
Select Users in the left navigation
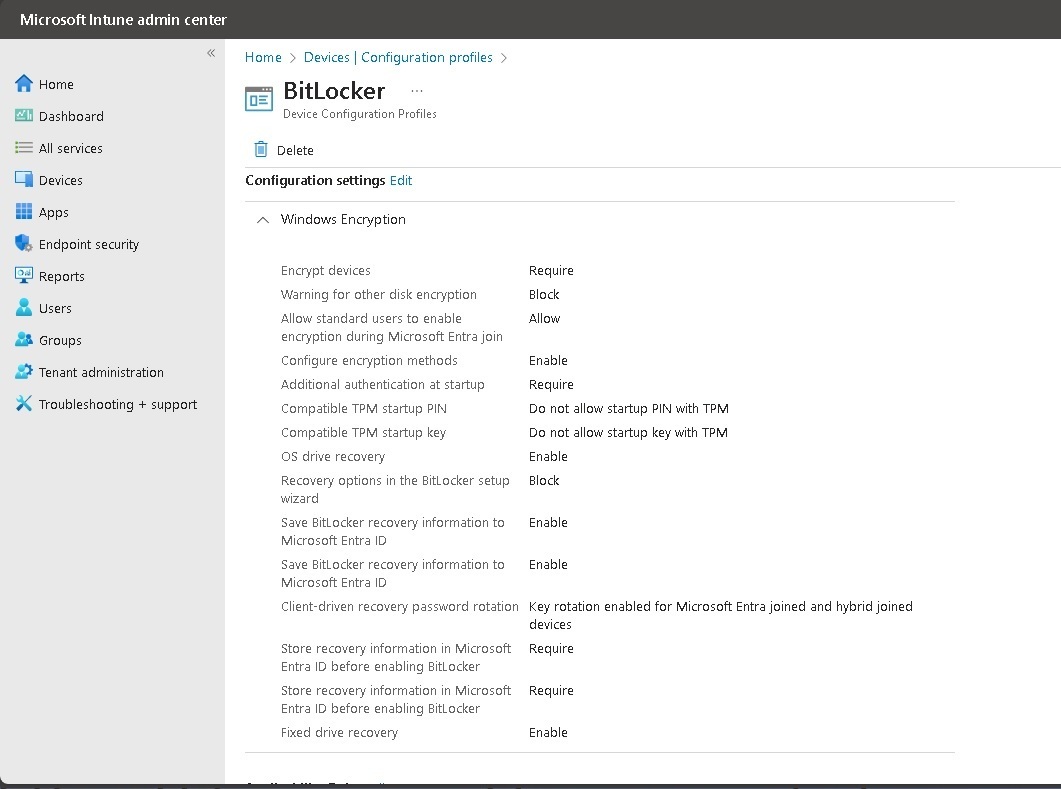(54, 308)
